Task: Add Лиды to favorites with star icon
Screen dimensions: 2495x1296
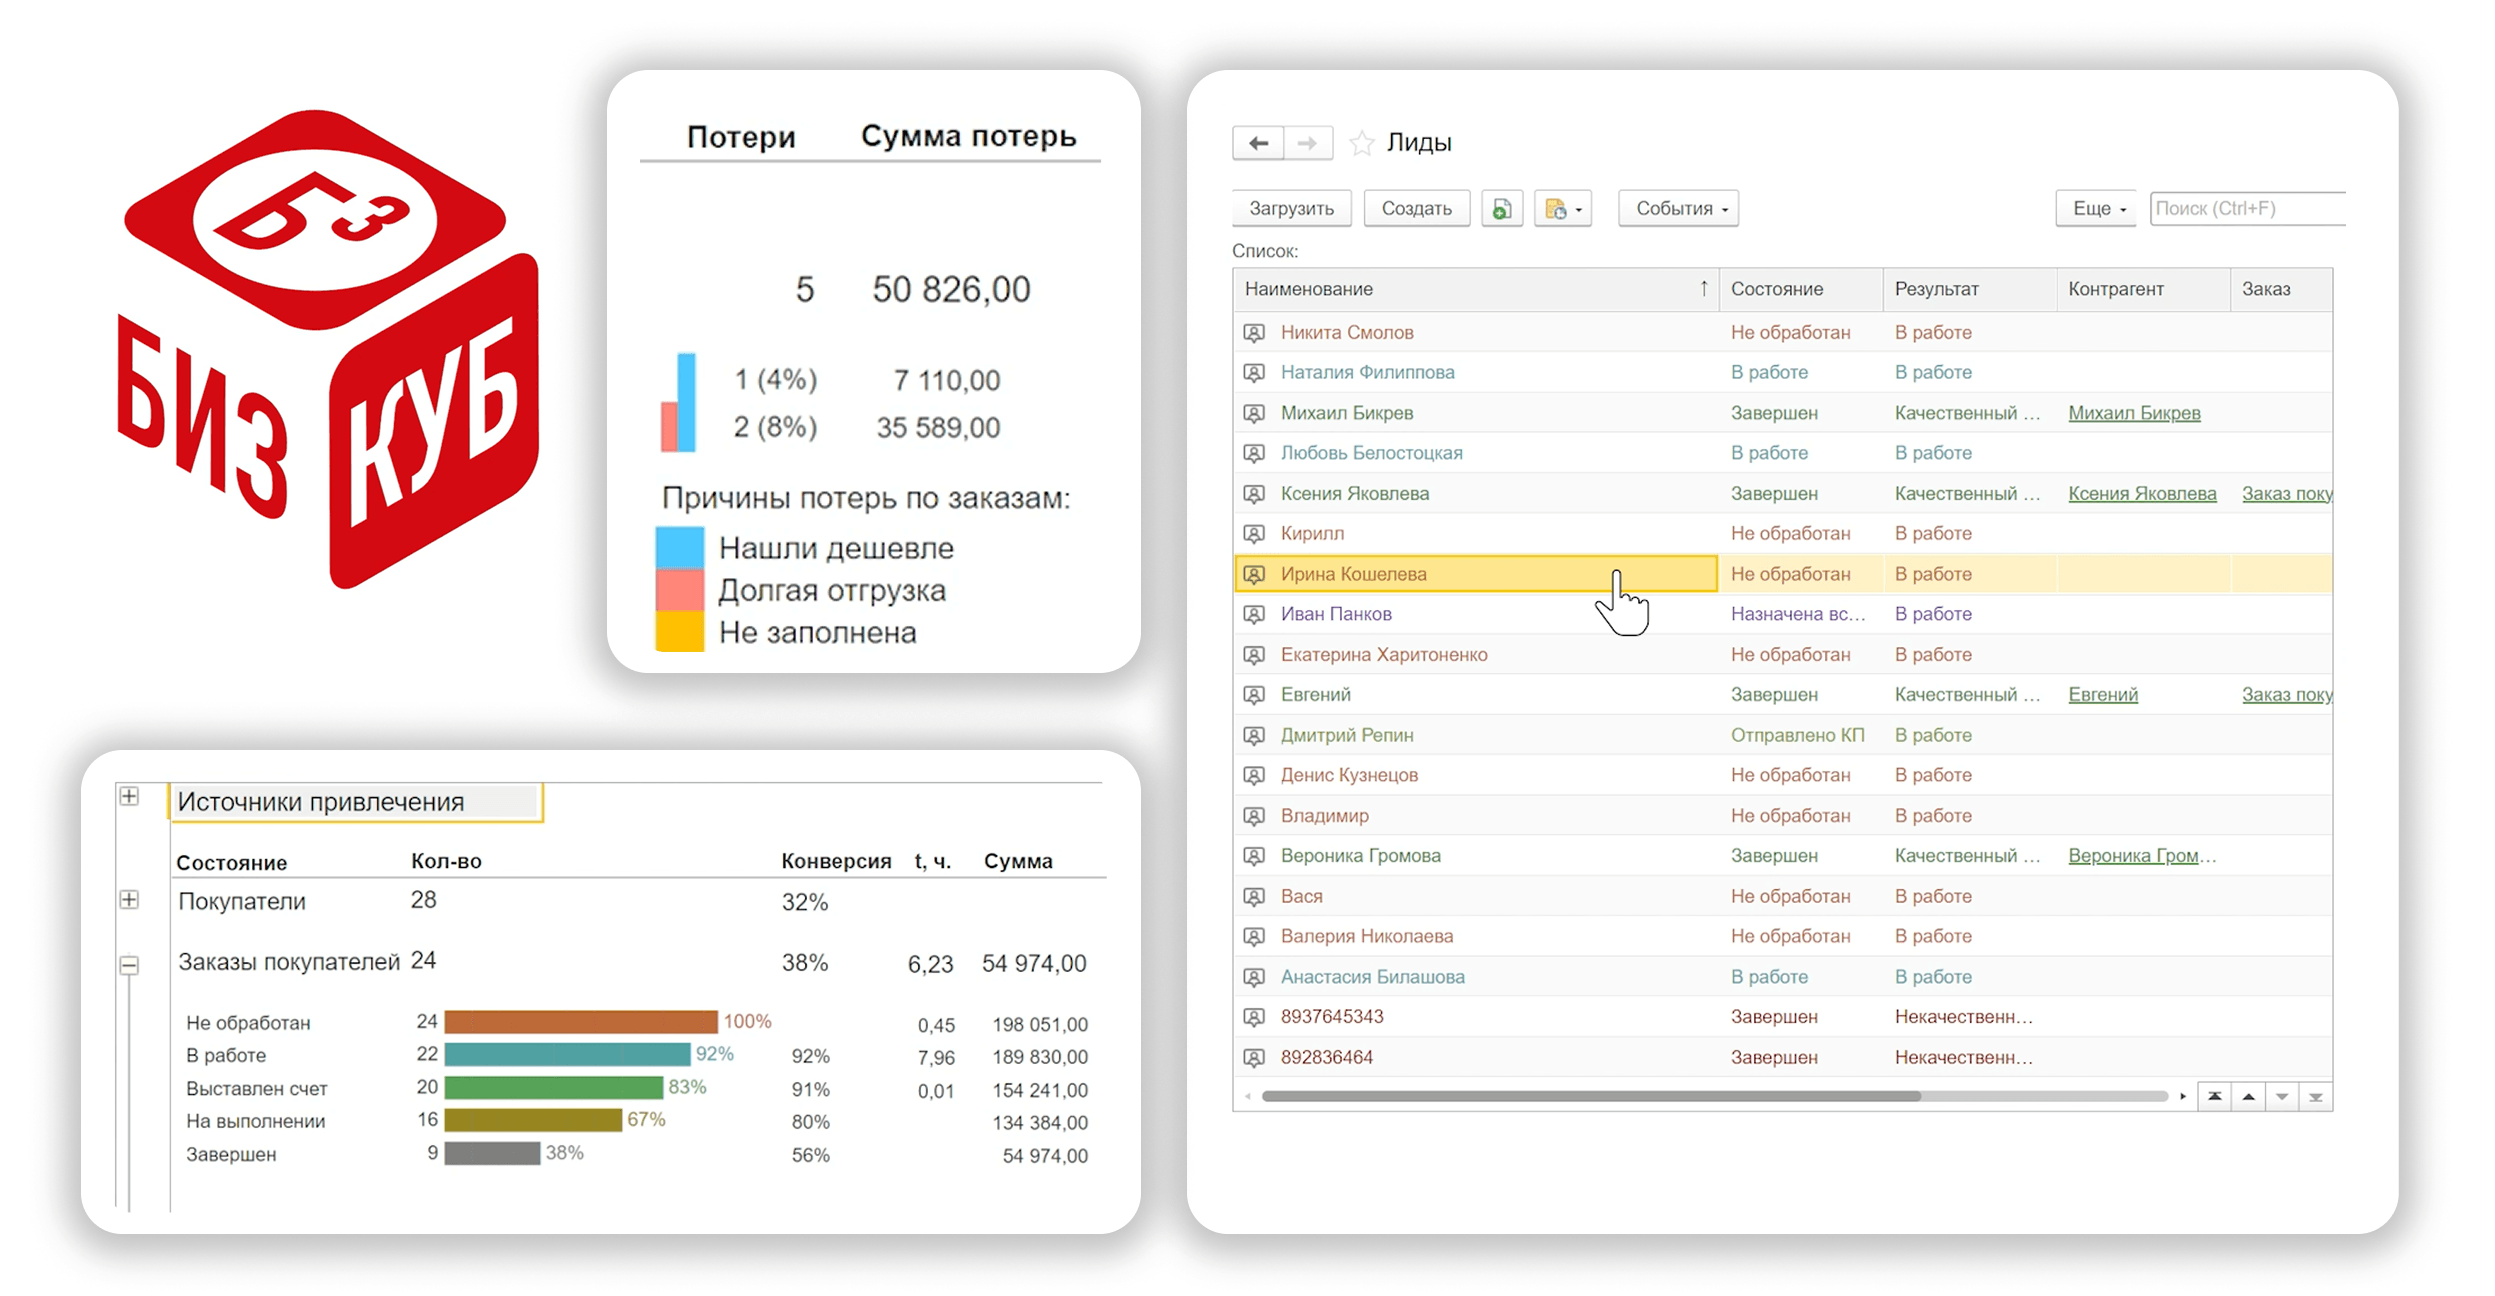Action: pyautogui.click(x=1361, y=143)
